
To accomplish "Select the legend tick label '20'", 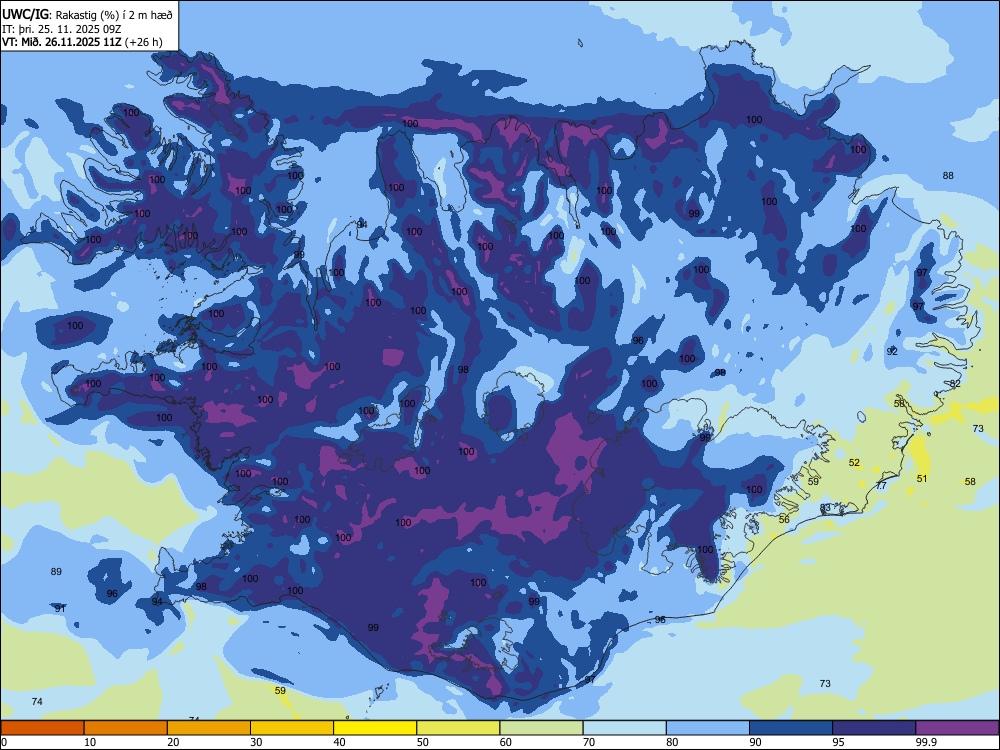I will [x=173, y=742].
